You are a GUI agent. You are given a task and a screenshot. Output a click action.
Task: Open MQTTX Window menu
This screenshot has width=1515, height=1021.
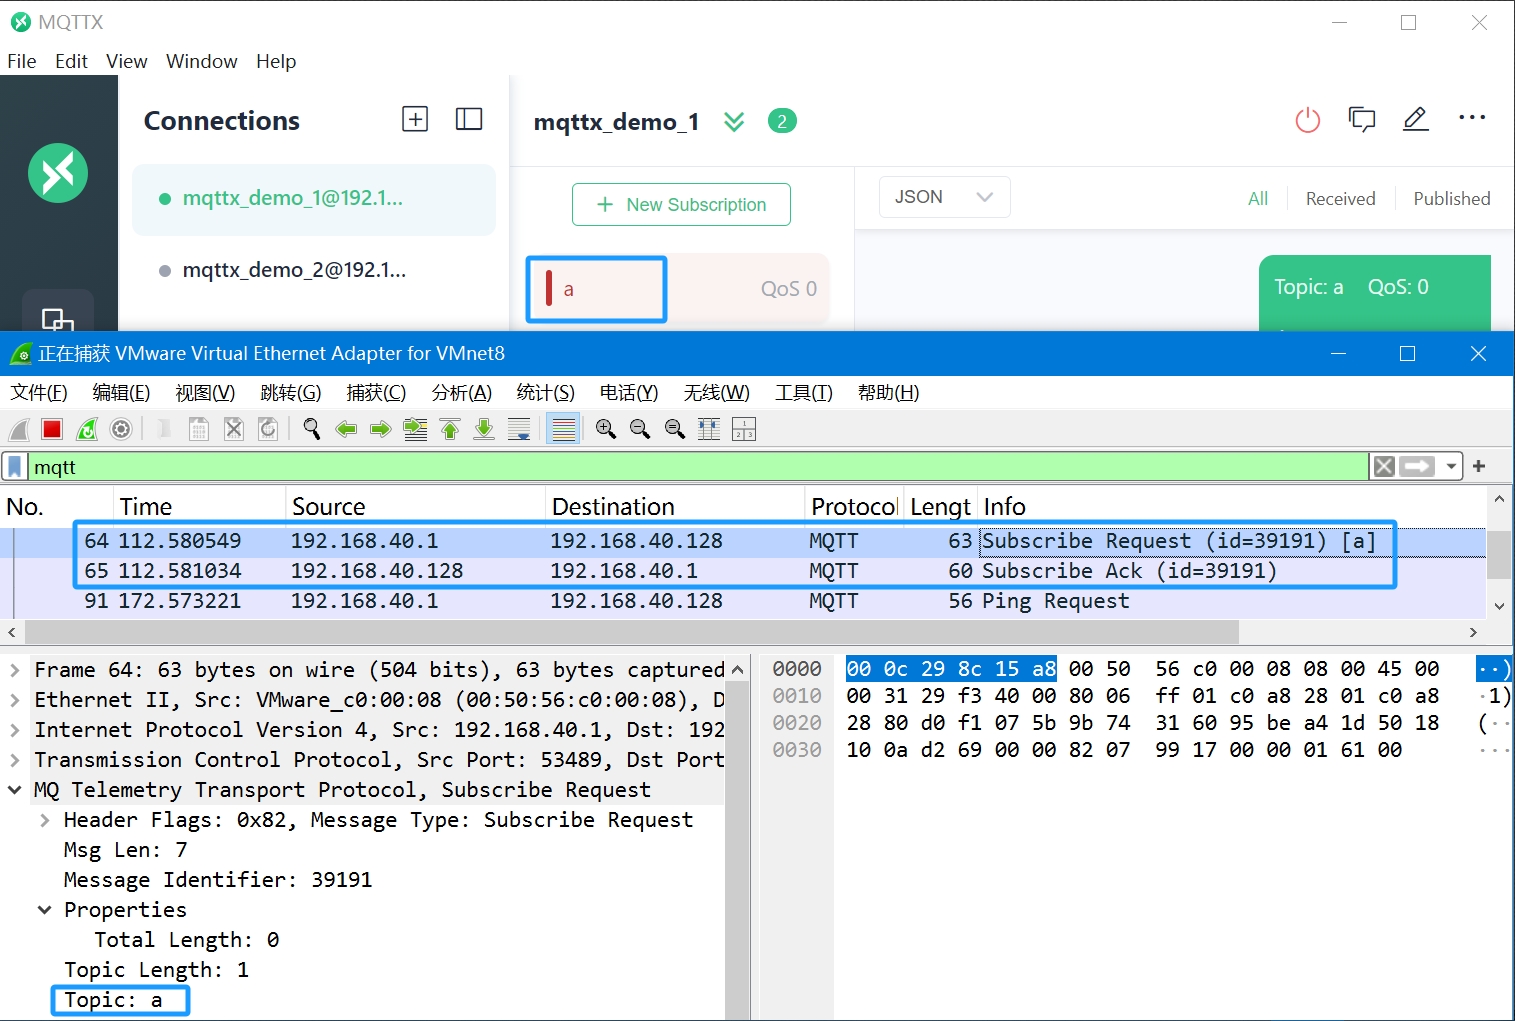pyautogui.click(x=202, y=61)
